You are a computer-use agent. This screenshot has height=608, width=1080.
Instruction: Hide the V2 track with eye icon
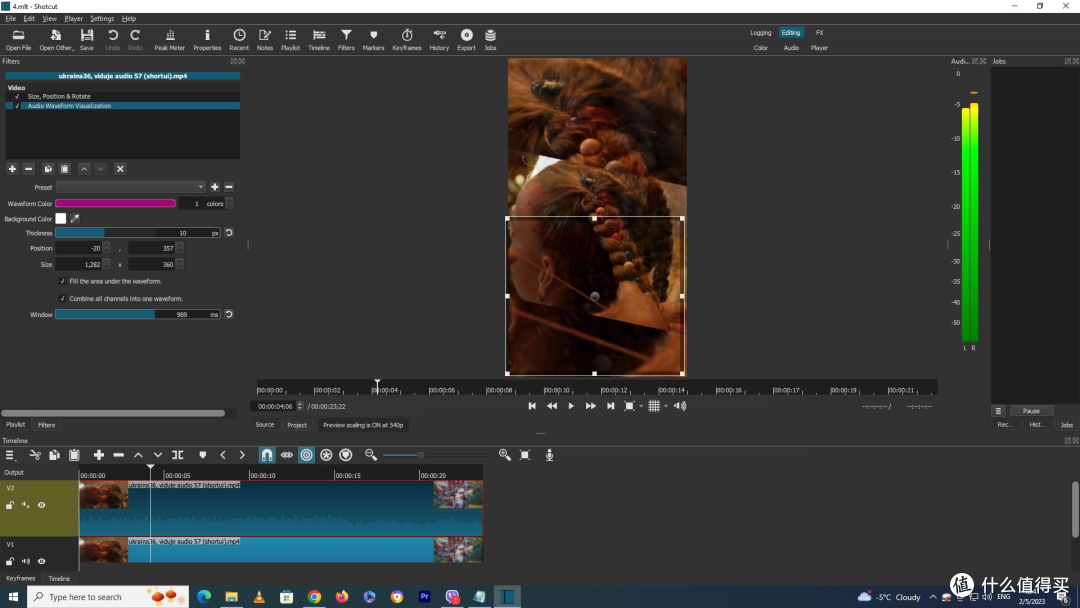41,505
